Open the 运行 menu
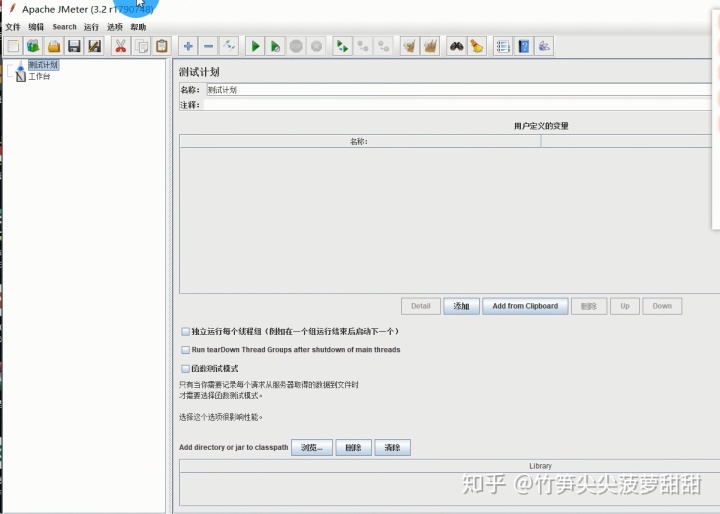Viewport: 720px width, 514px height. coord(91,27)
